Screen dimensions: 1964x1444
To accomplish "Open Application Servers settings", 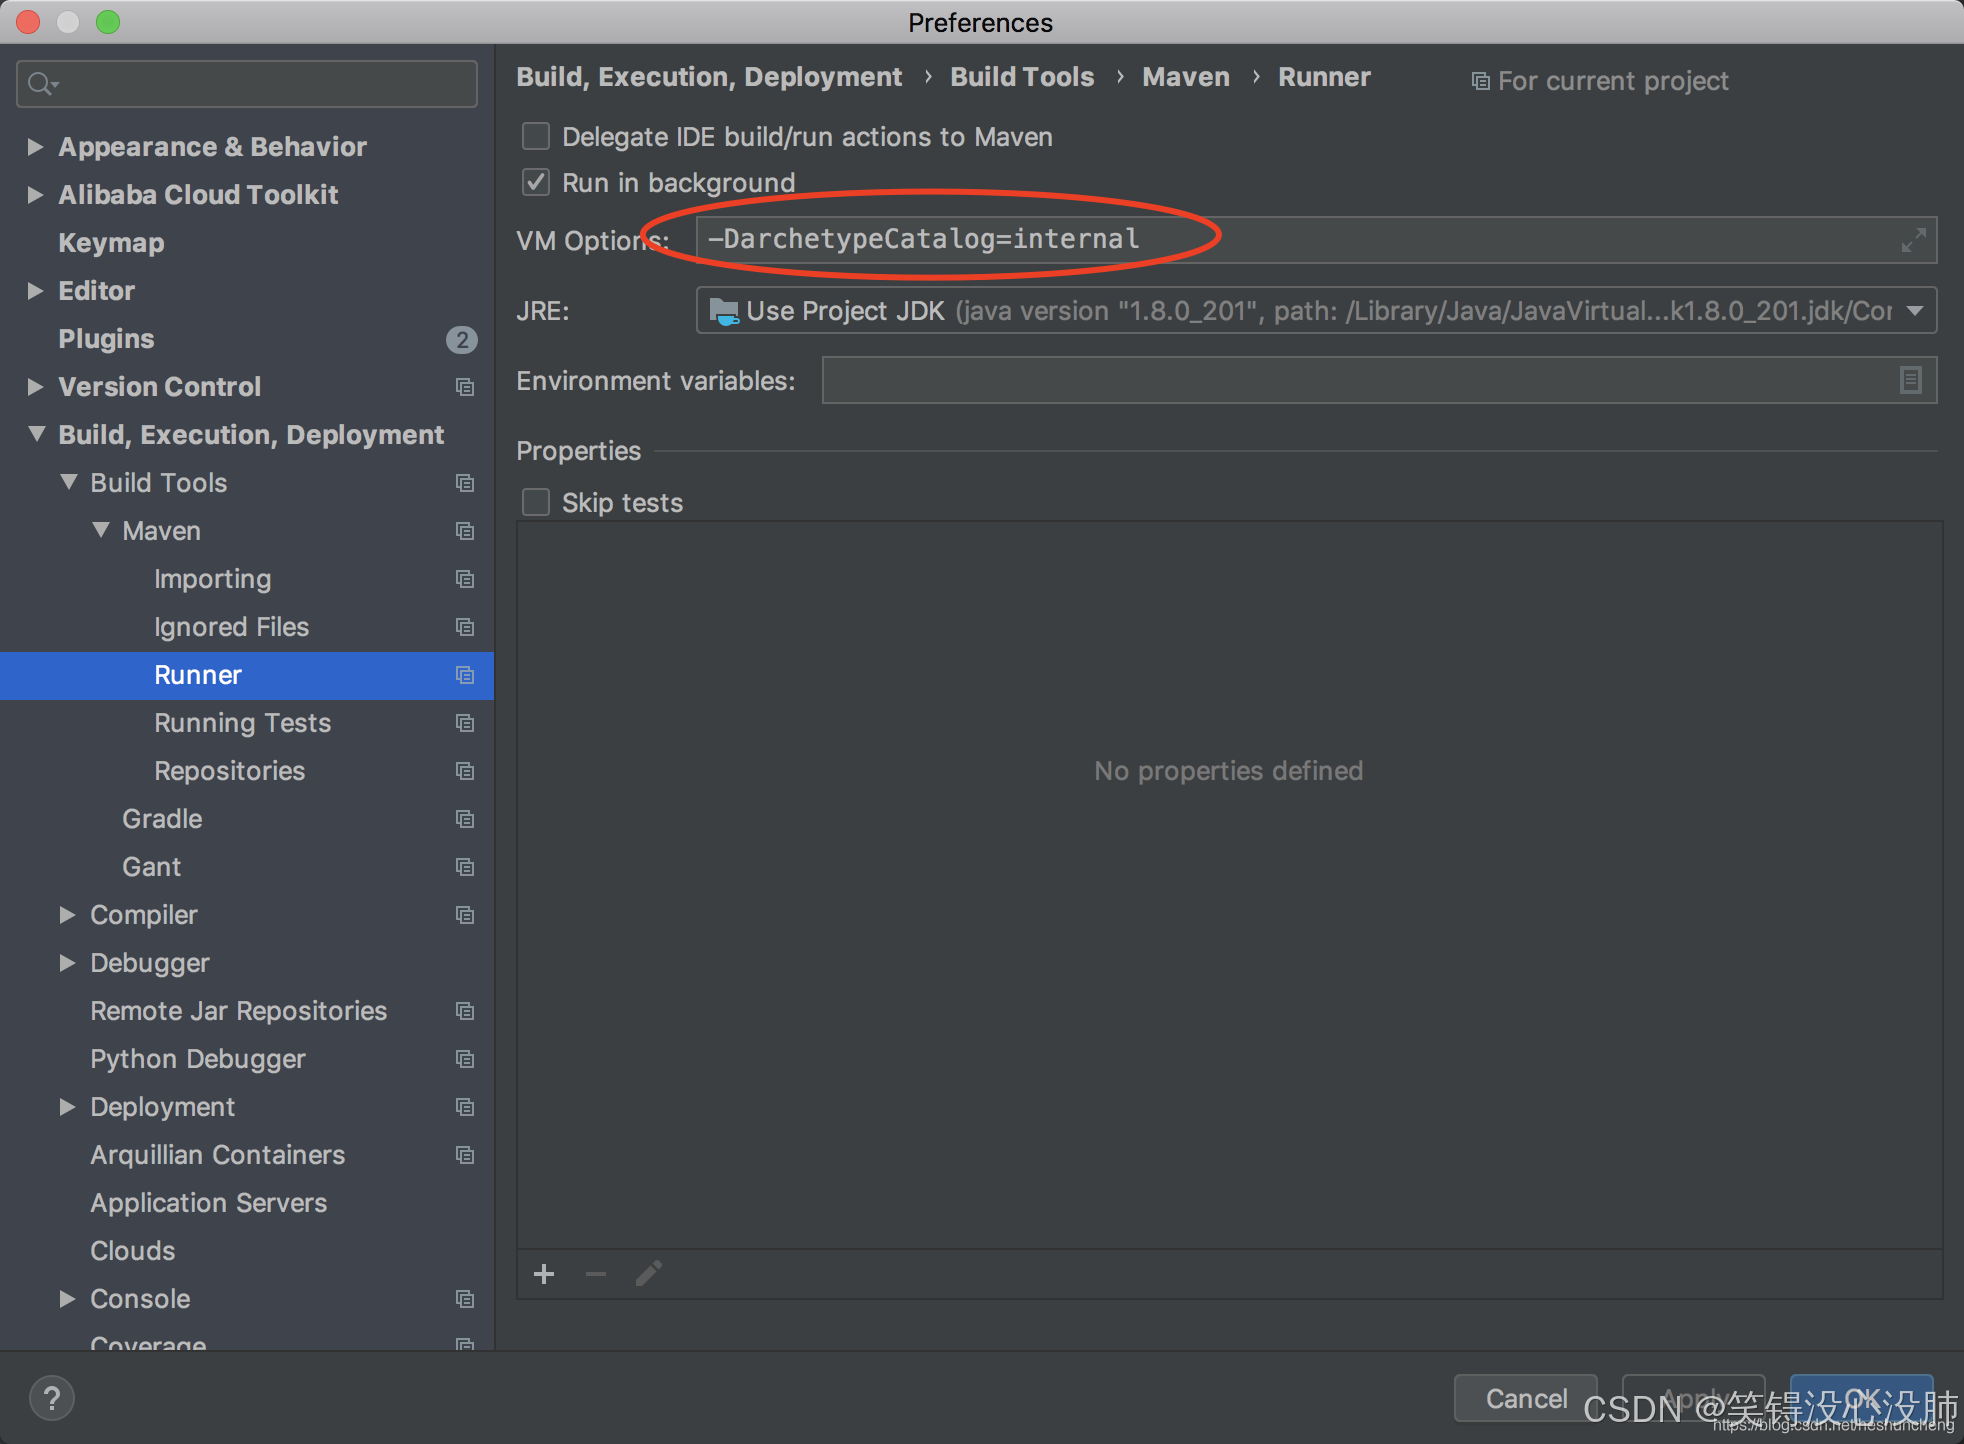I will click(208, 1203).
